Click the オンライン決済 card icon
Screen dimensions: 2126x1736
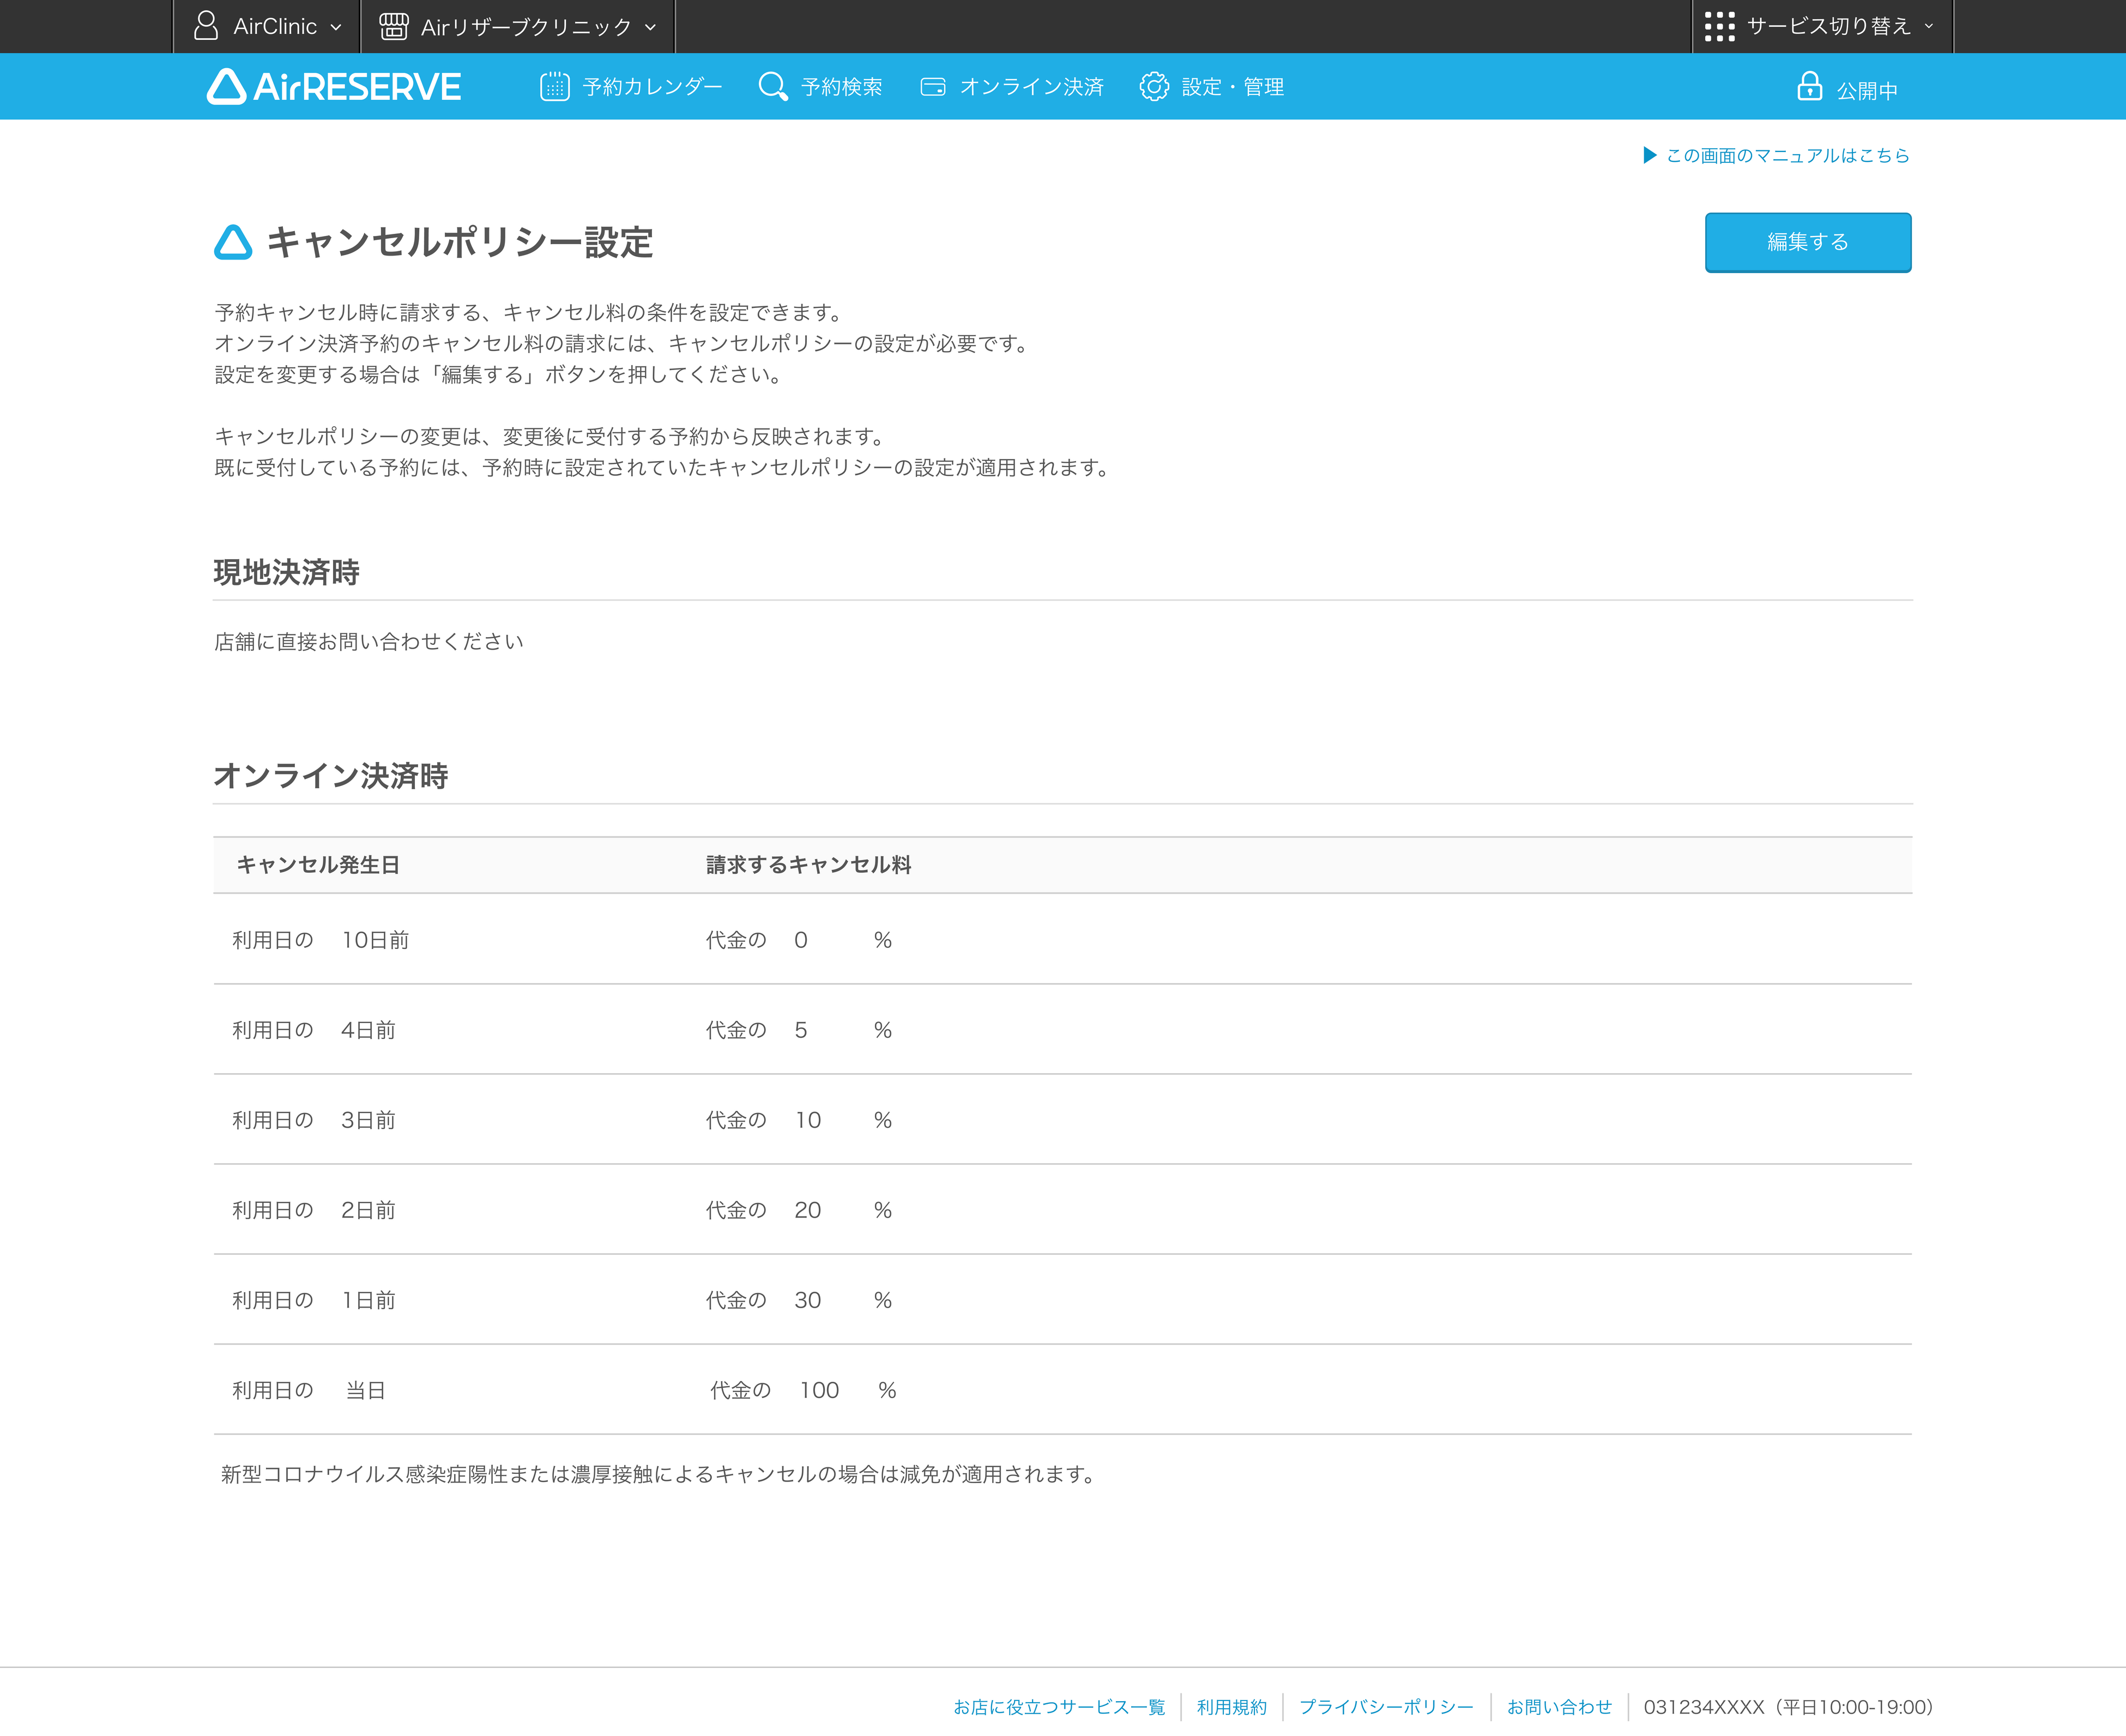(x=933, y=87)
